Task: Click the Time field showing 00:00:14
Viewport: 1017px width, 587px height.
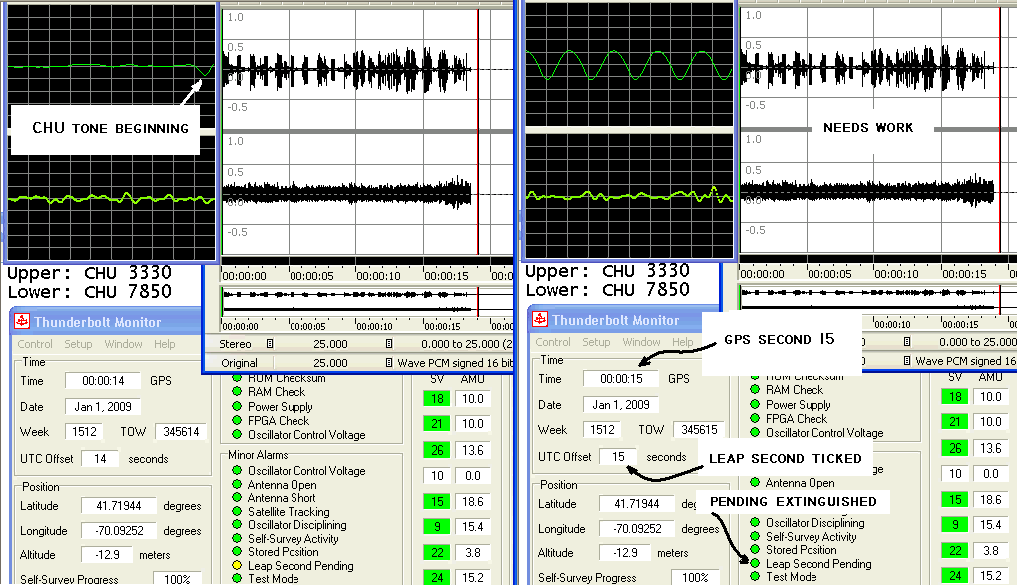Action: coord(102,381)
